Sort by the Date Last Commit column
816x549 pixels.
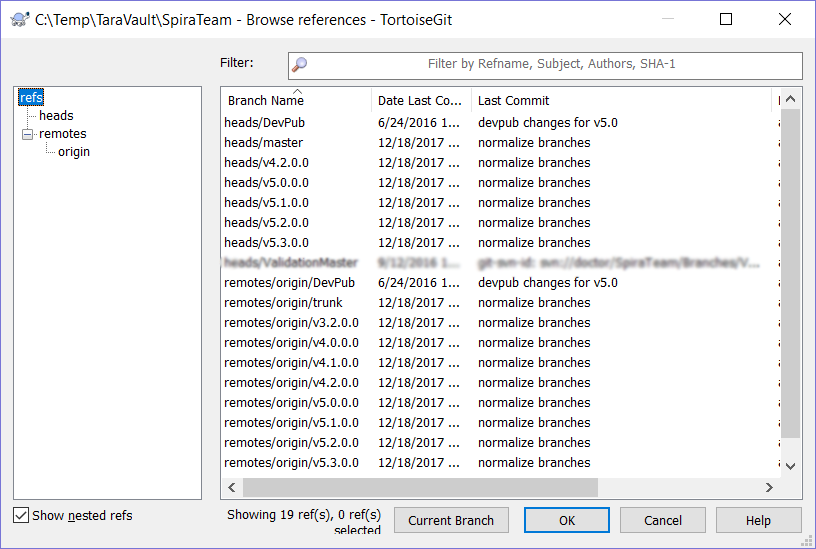tap(420, 101)
